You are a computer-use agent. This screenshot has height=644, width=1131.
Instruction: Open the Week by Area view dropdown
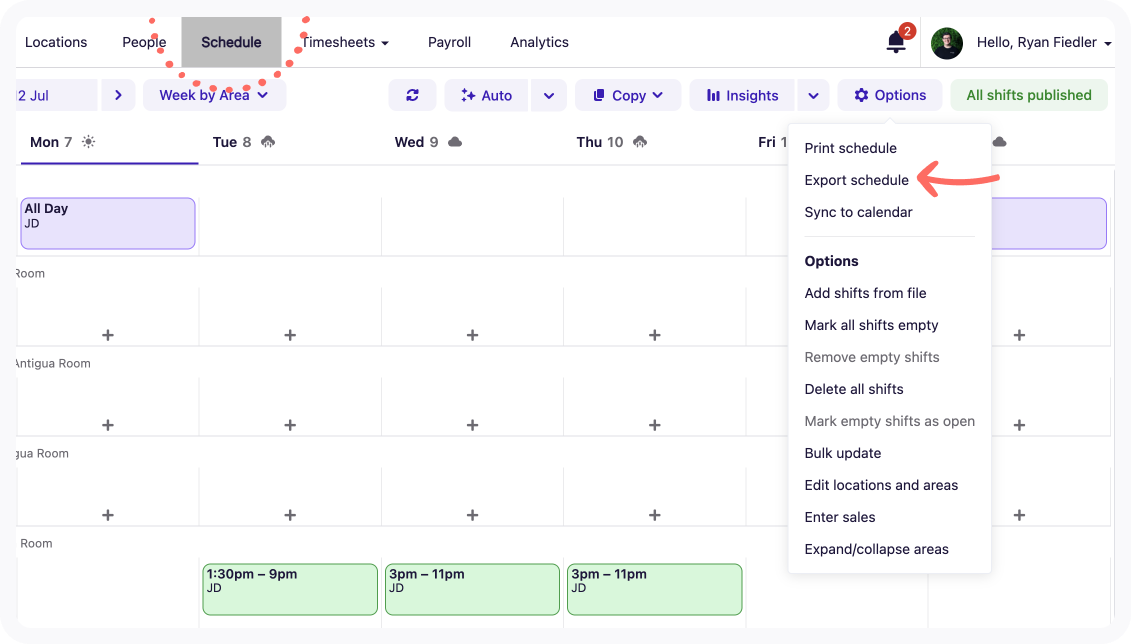214,95
